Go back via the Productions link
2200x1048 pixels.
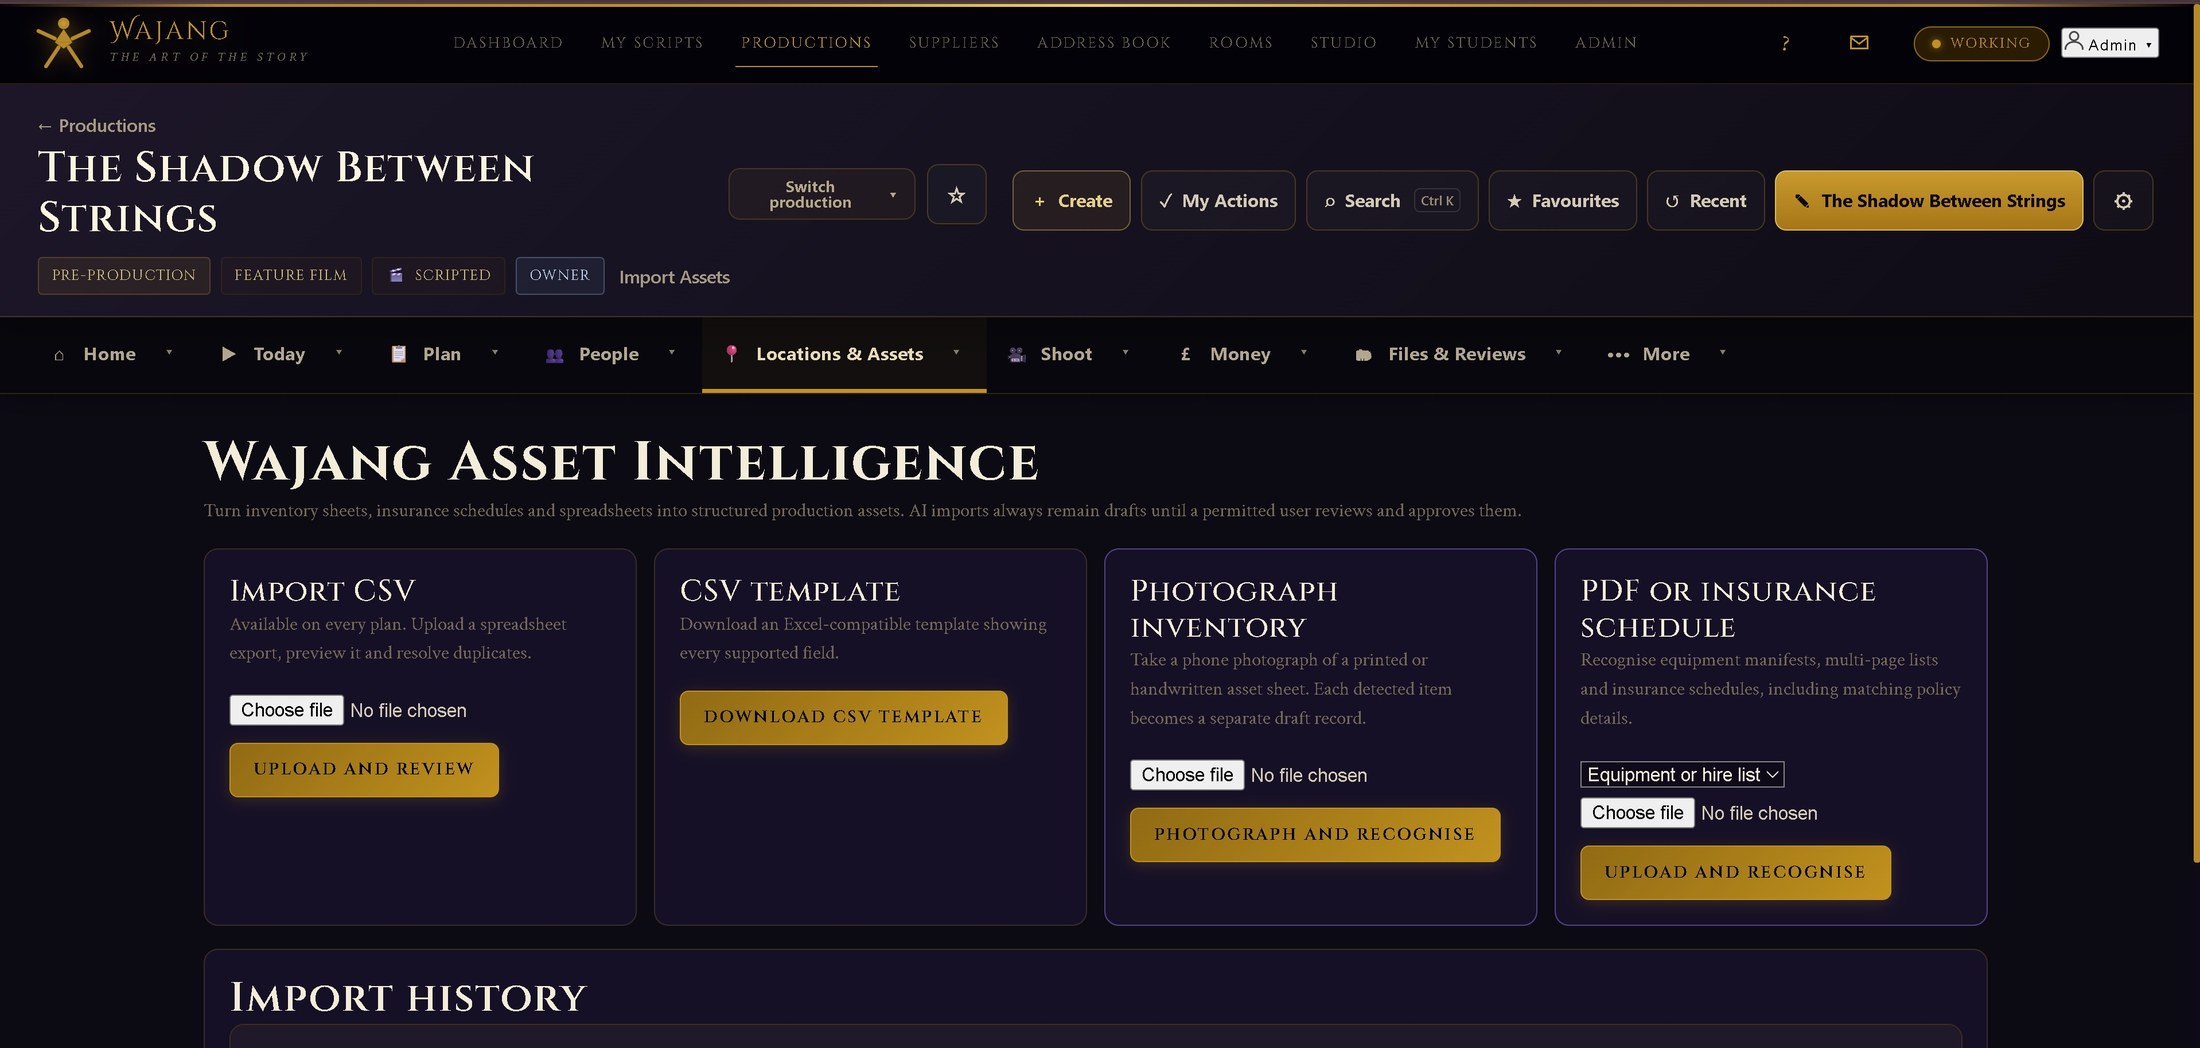(97, 126)
